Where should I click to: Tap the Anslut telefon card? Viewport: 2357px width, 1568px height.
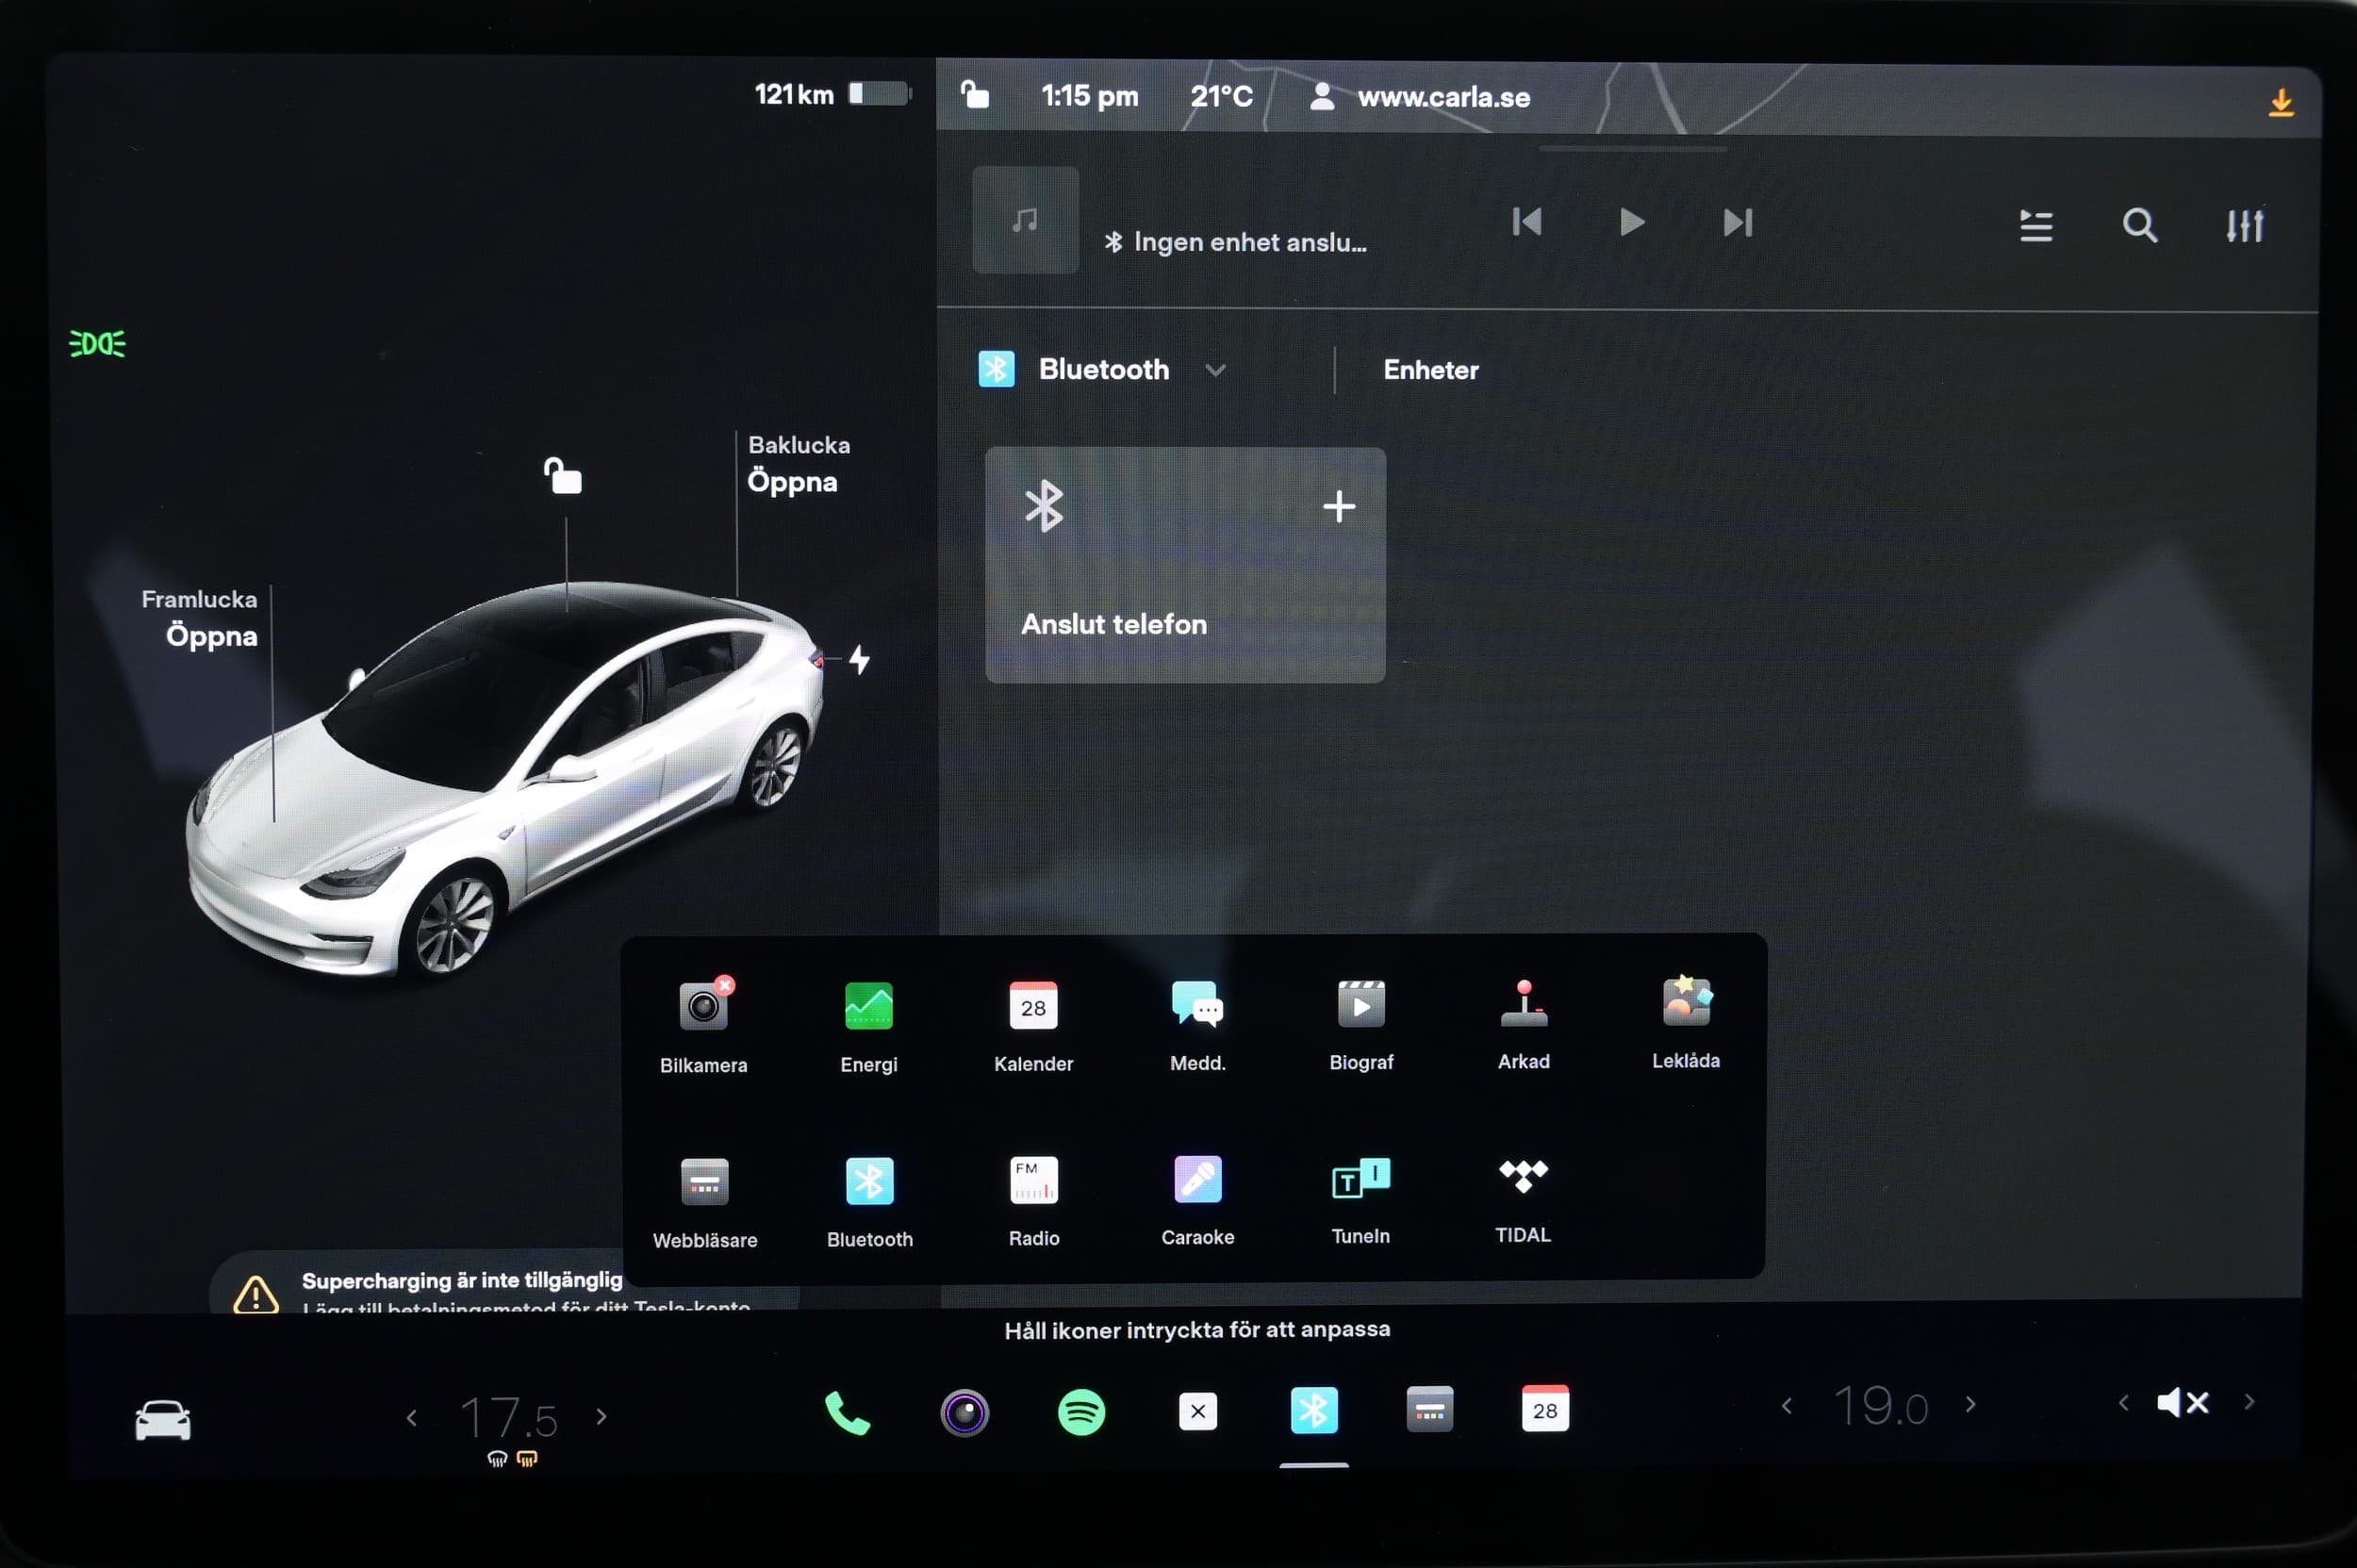[1185, 565]
